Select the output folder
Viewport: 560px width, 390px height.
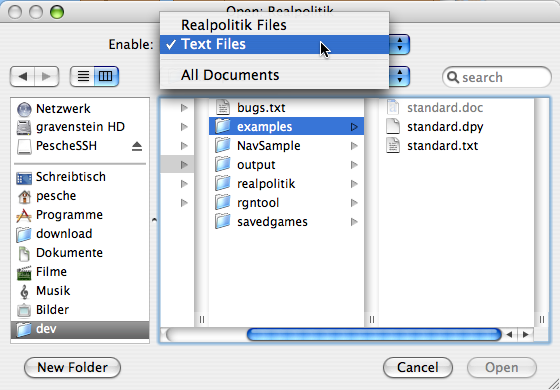point(286,165)
